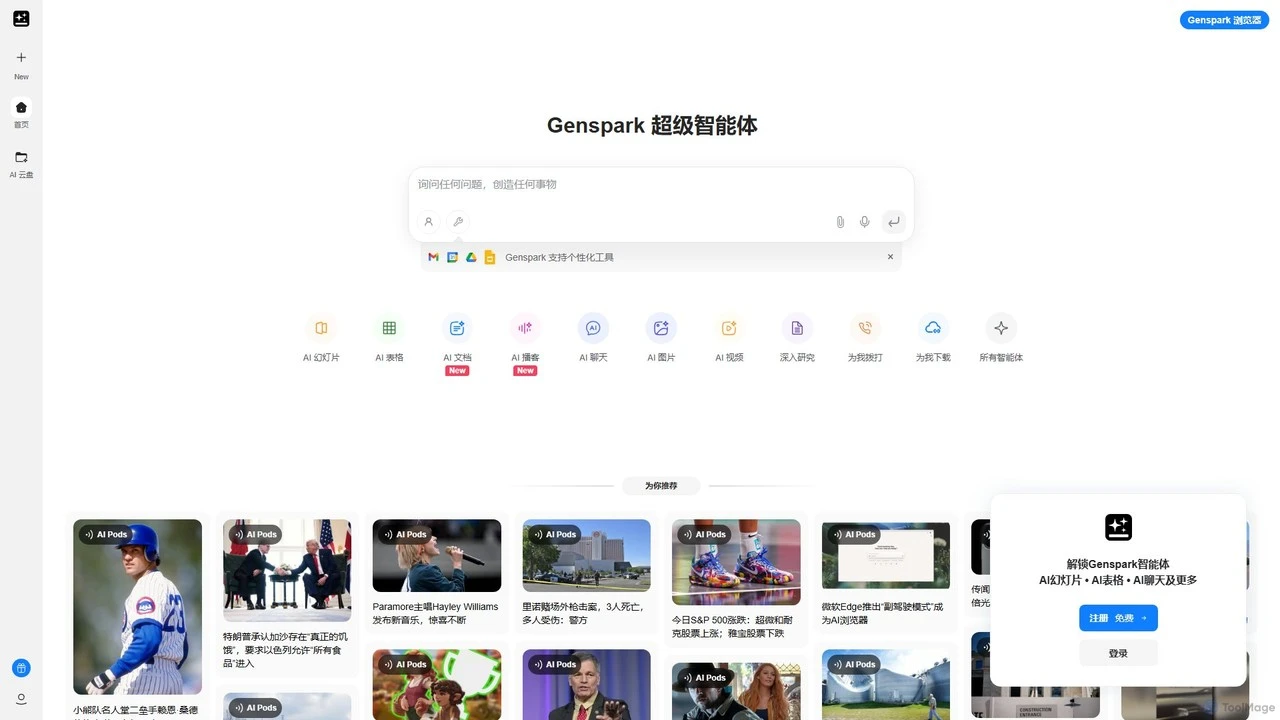Click the Genspark 浏览器 button

tap(1224, 20)
